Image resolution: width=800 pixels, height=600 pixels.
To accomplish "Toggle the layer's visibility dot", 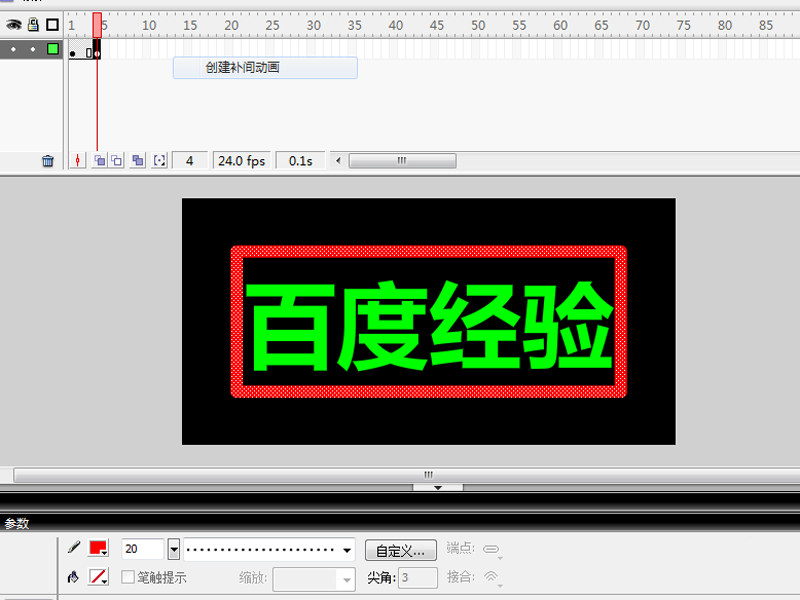I will 13,49.
